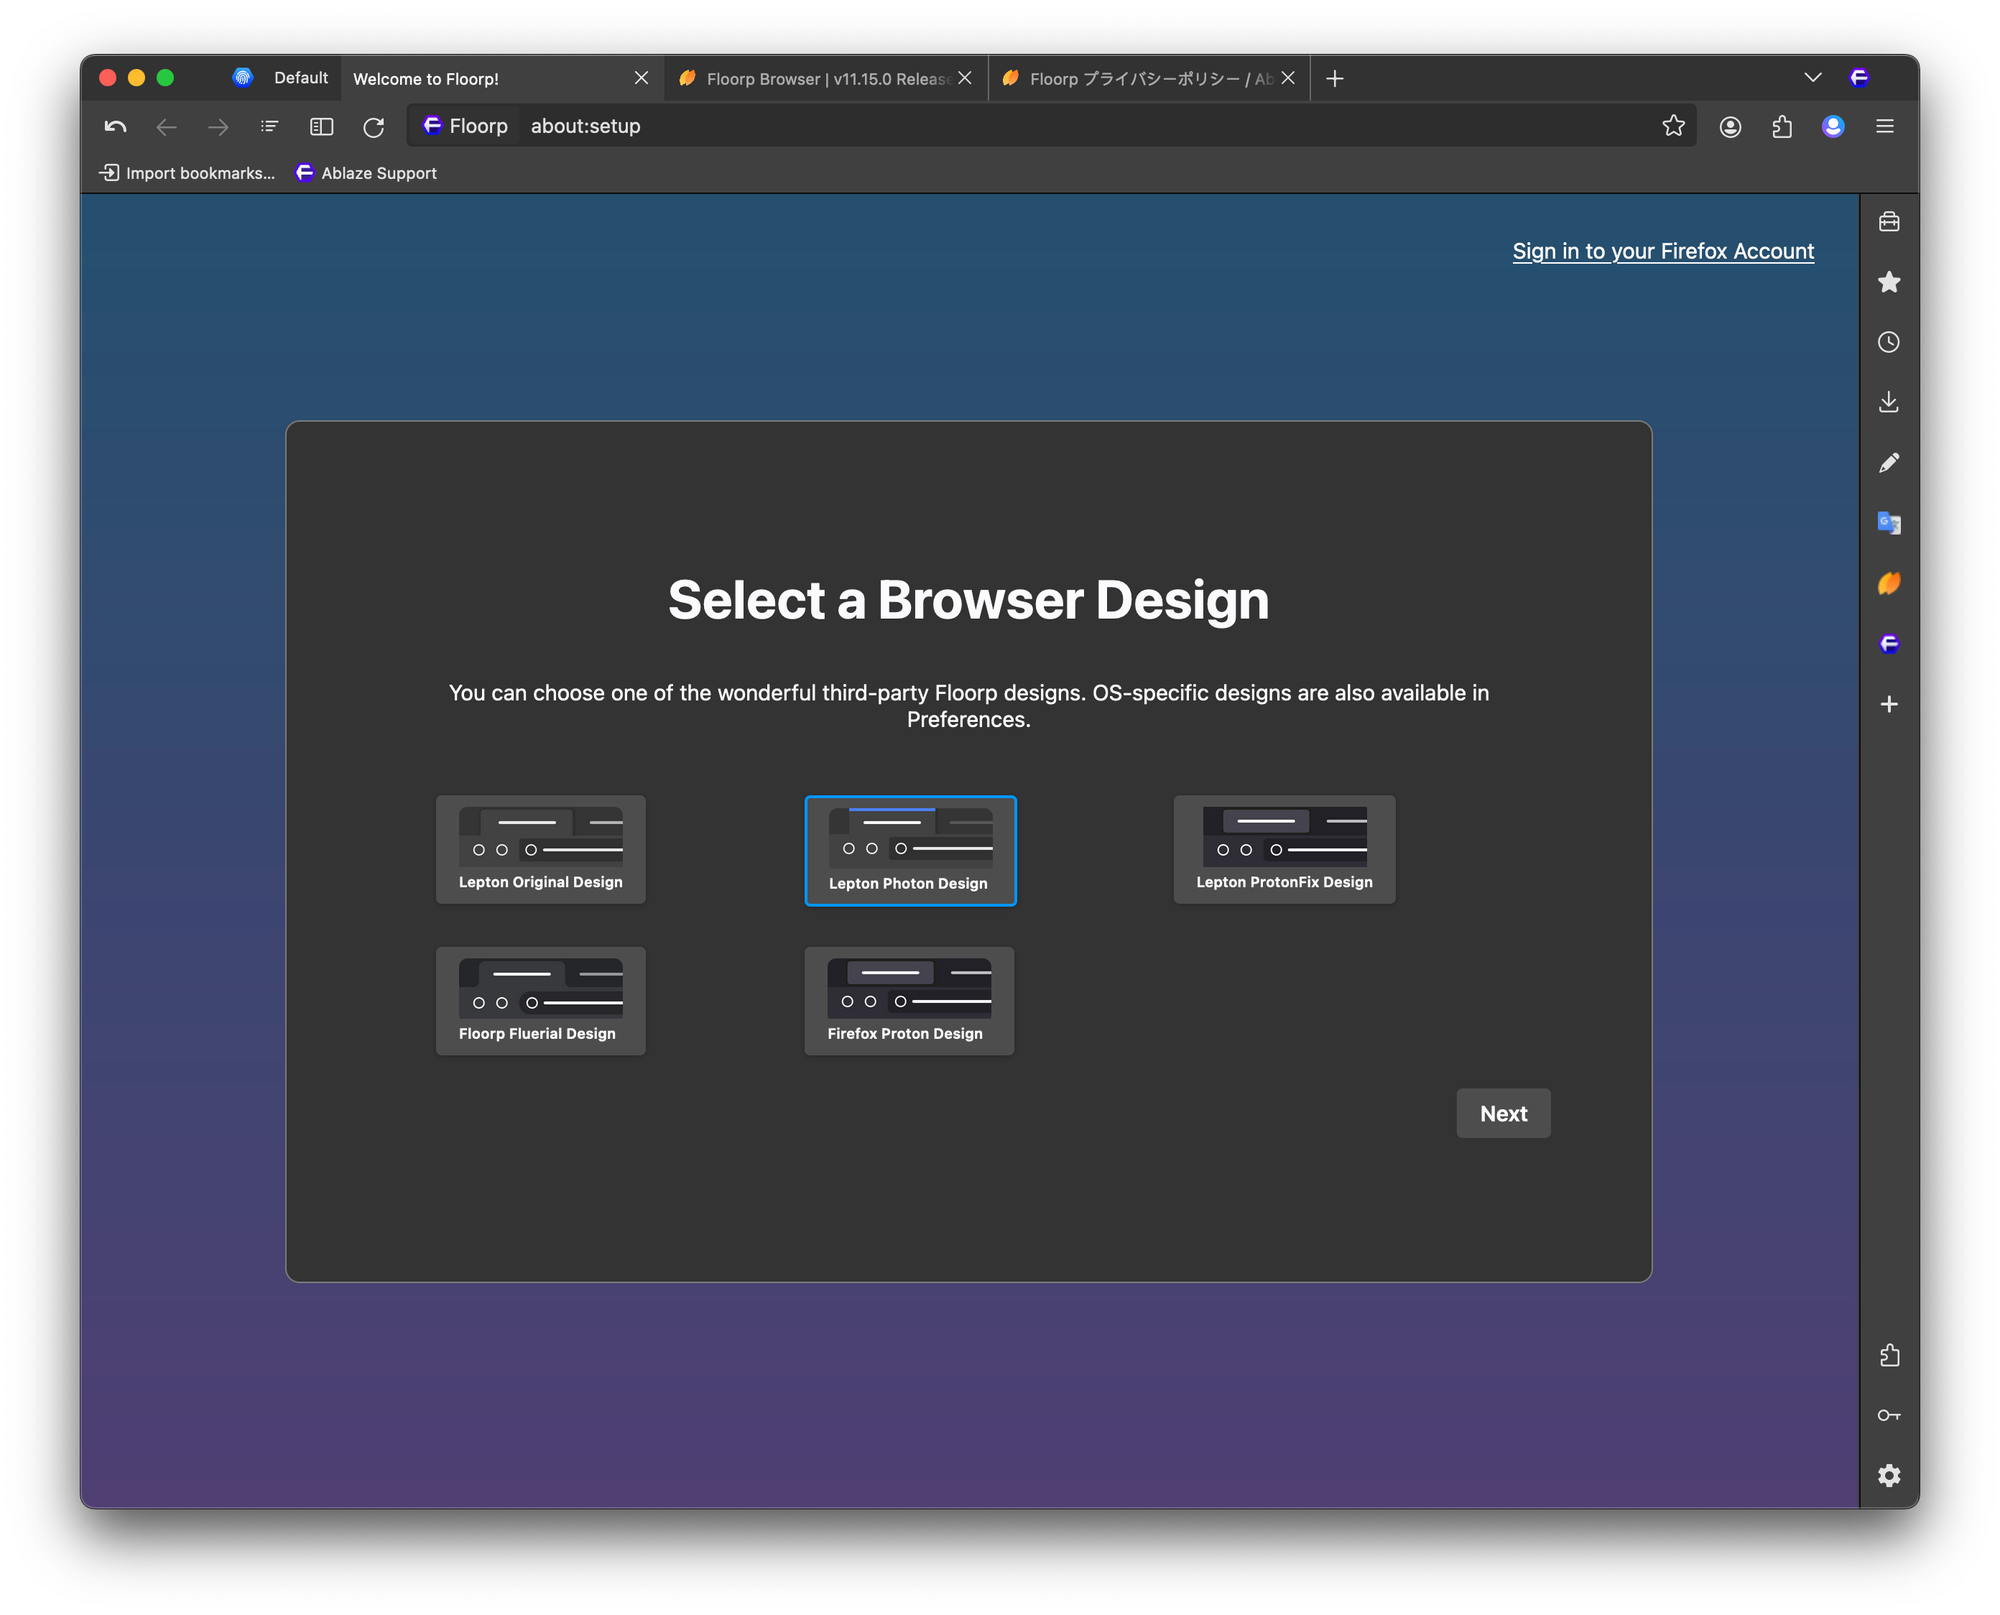
Task: Click the undo close tab icon
Action: click(116, 126)
